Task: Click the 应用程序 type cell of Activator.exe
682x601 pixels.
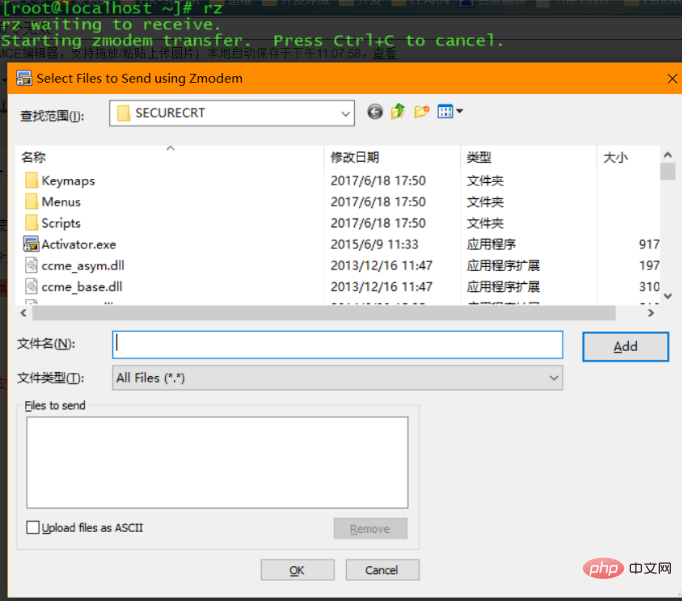Action: (x=491, y=244)
